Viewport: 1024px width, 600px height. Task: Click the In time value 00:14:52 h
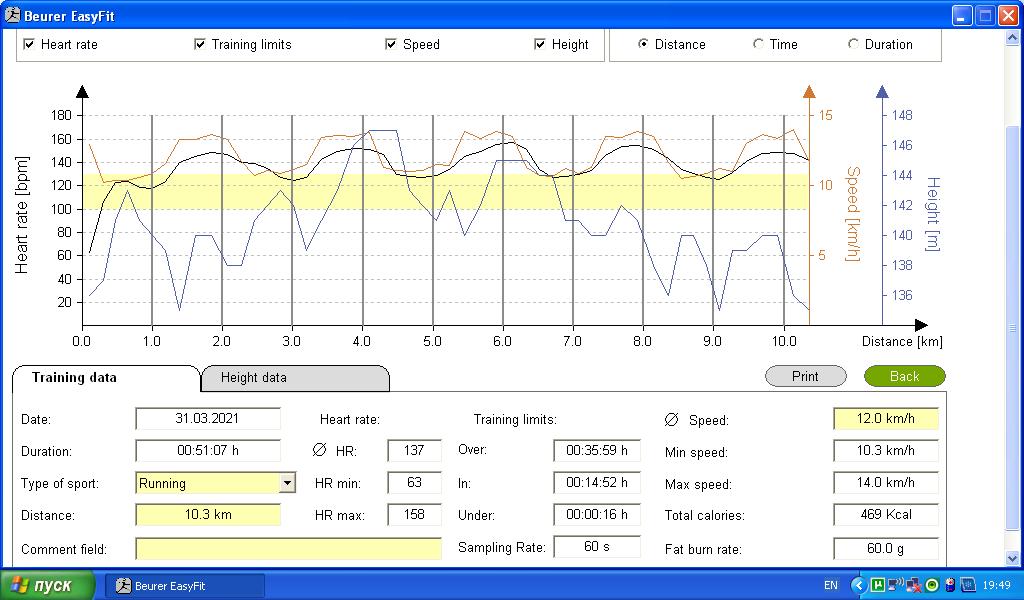597,482
